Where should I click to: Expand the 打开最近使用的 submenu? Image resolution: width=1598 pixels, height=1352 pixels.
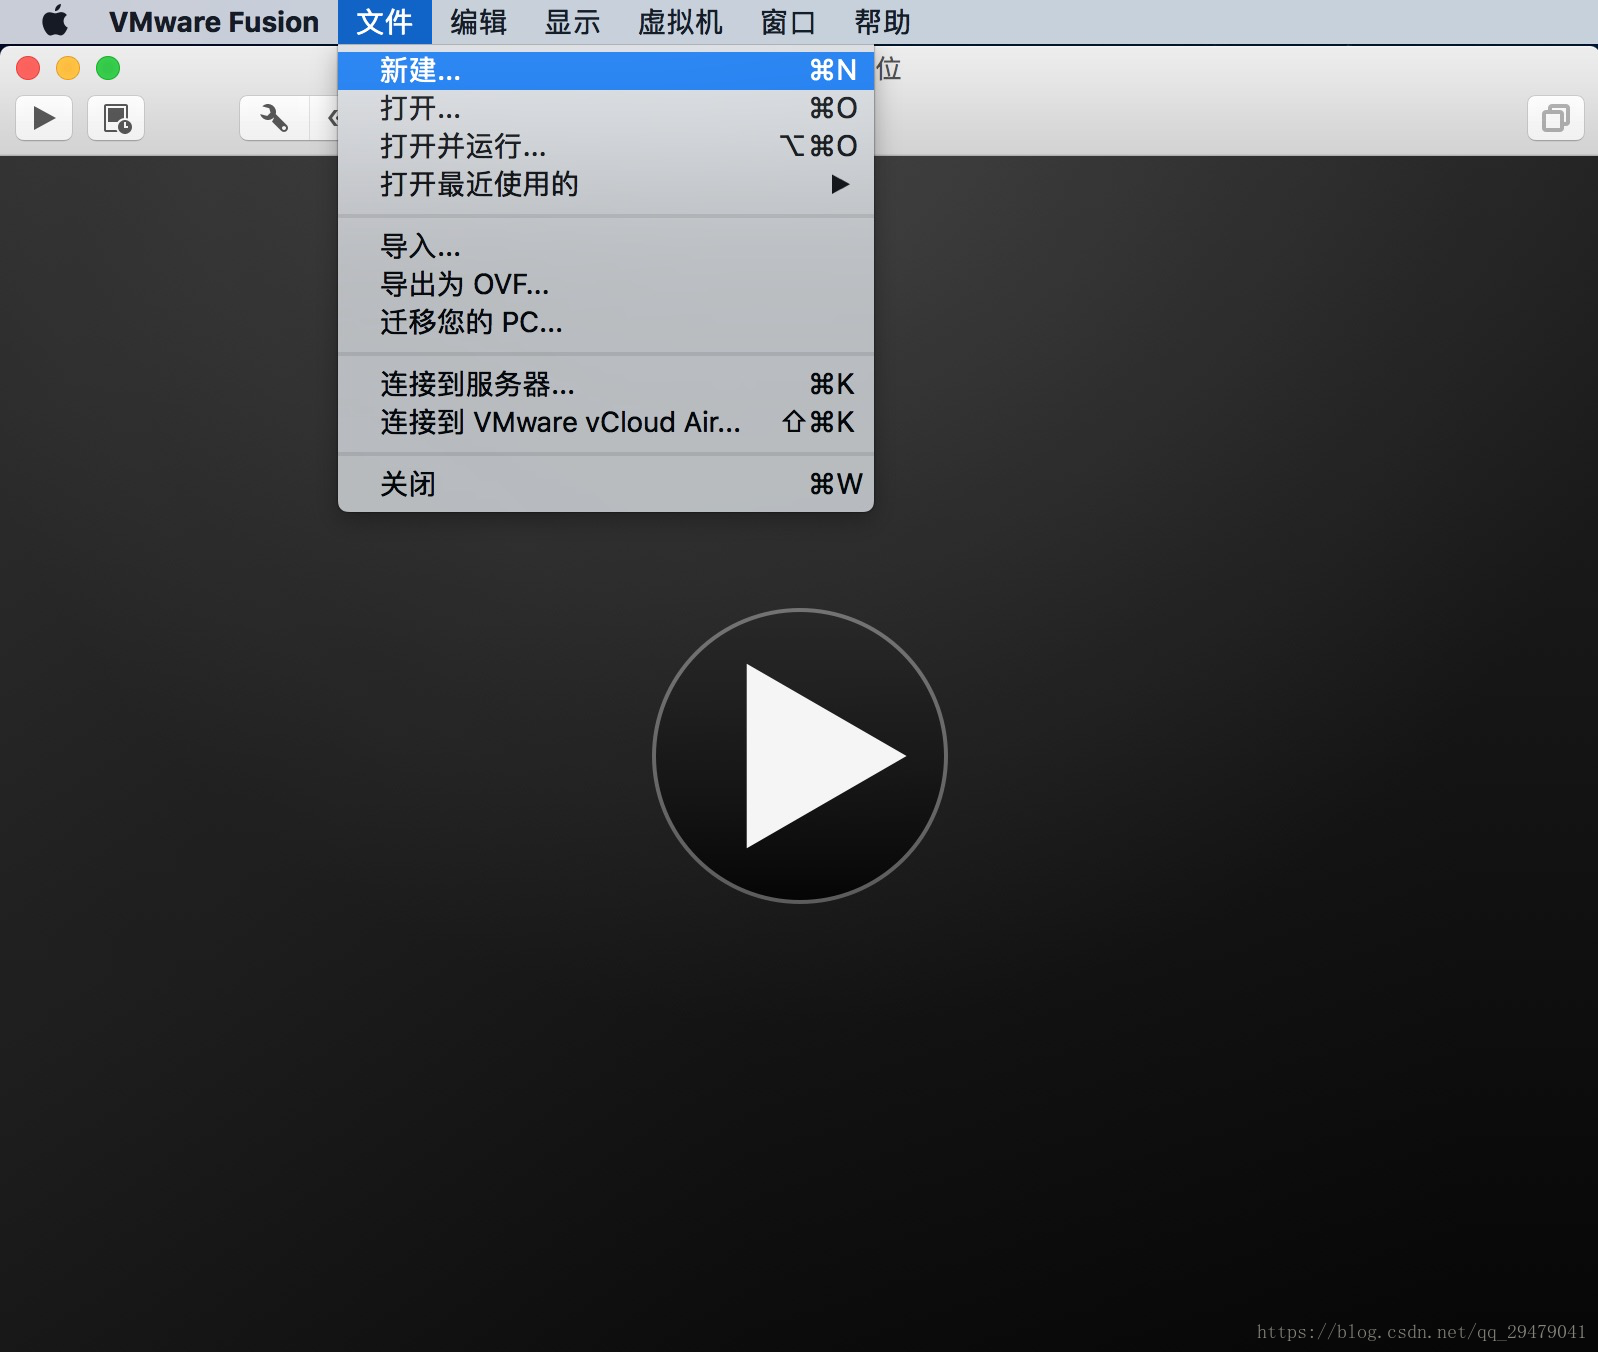pyautogui.click(x=606, y=184)
